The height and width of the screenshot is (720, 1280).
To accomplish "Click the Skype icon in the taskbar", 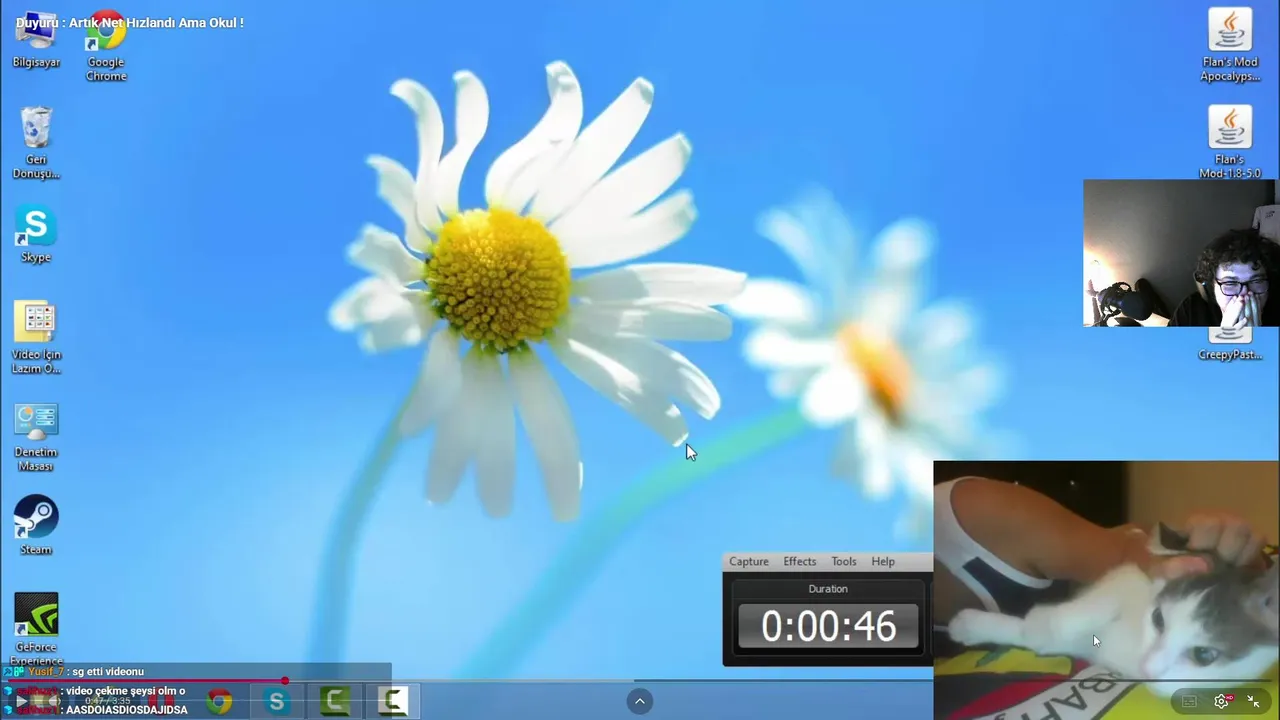I will click(x=277, y=702).
